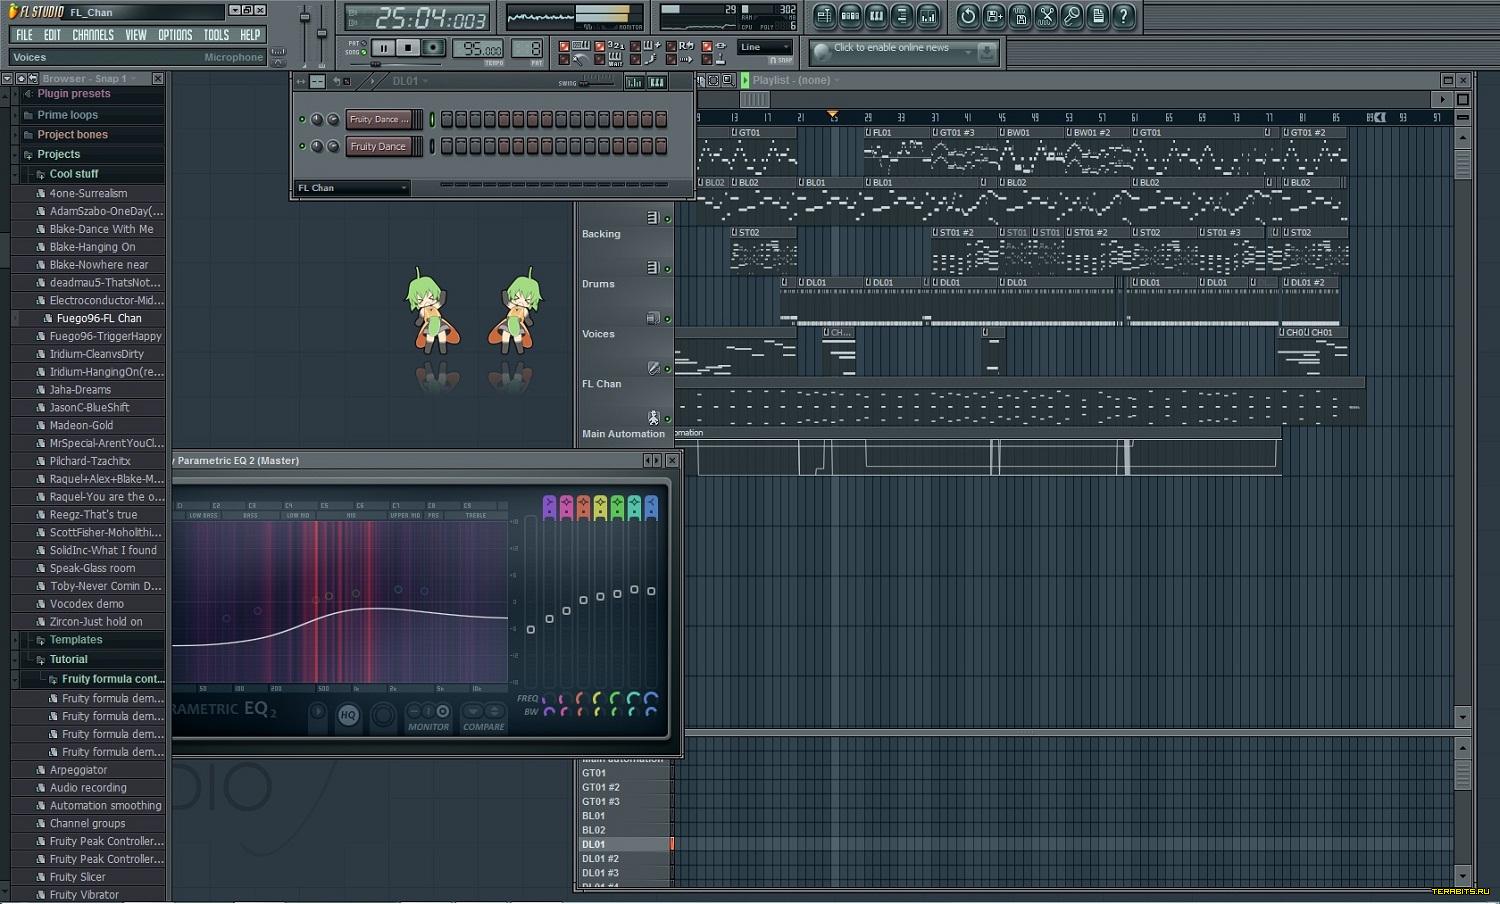1500x904 pixels.
Task: Click the first Fruity Dance channel button
Action: point(379,119)
